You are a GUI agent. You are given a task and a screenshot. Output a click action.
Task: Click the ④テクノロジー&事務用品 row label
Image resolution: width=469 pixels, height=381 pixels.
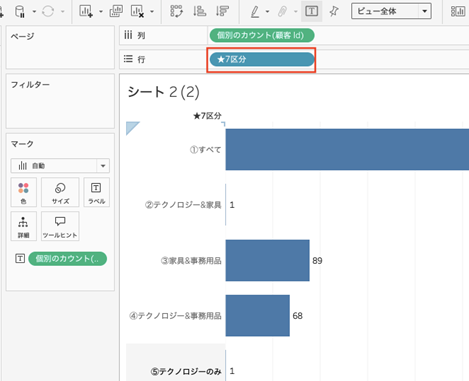(175, 316)
